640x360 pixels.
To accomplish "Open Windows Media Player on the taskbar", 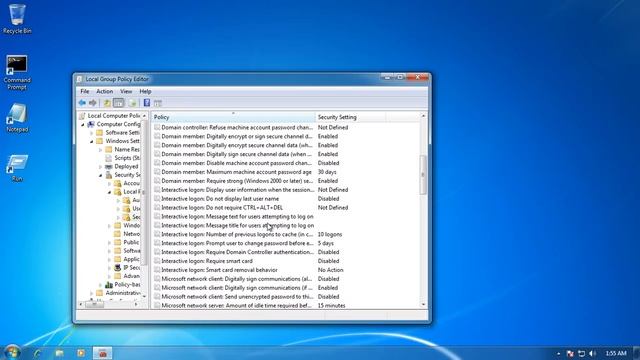I will point(81,353).
